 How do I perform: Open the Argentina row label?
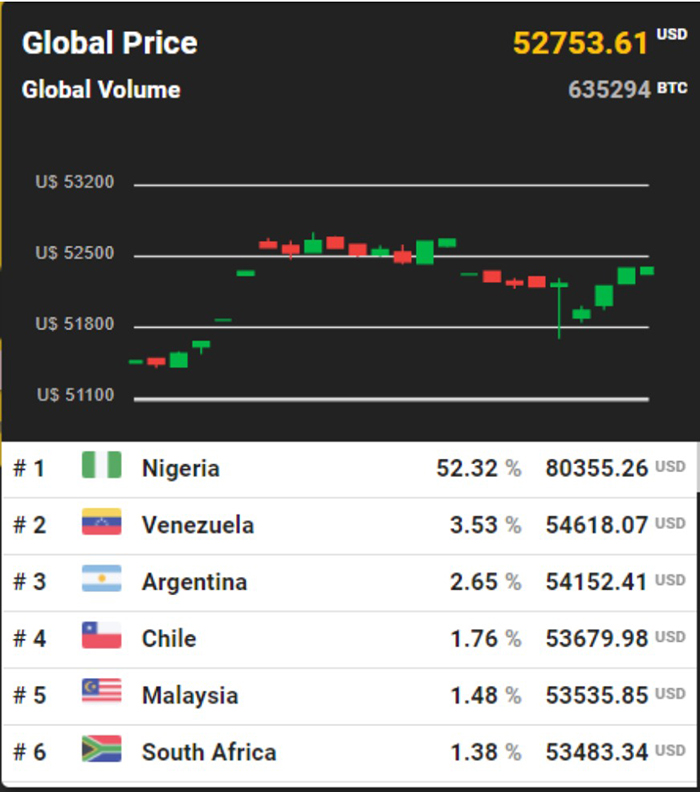click(x=194, y=582)
